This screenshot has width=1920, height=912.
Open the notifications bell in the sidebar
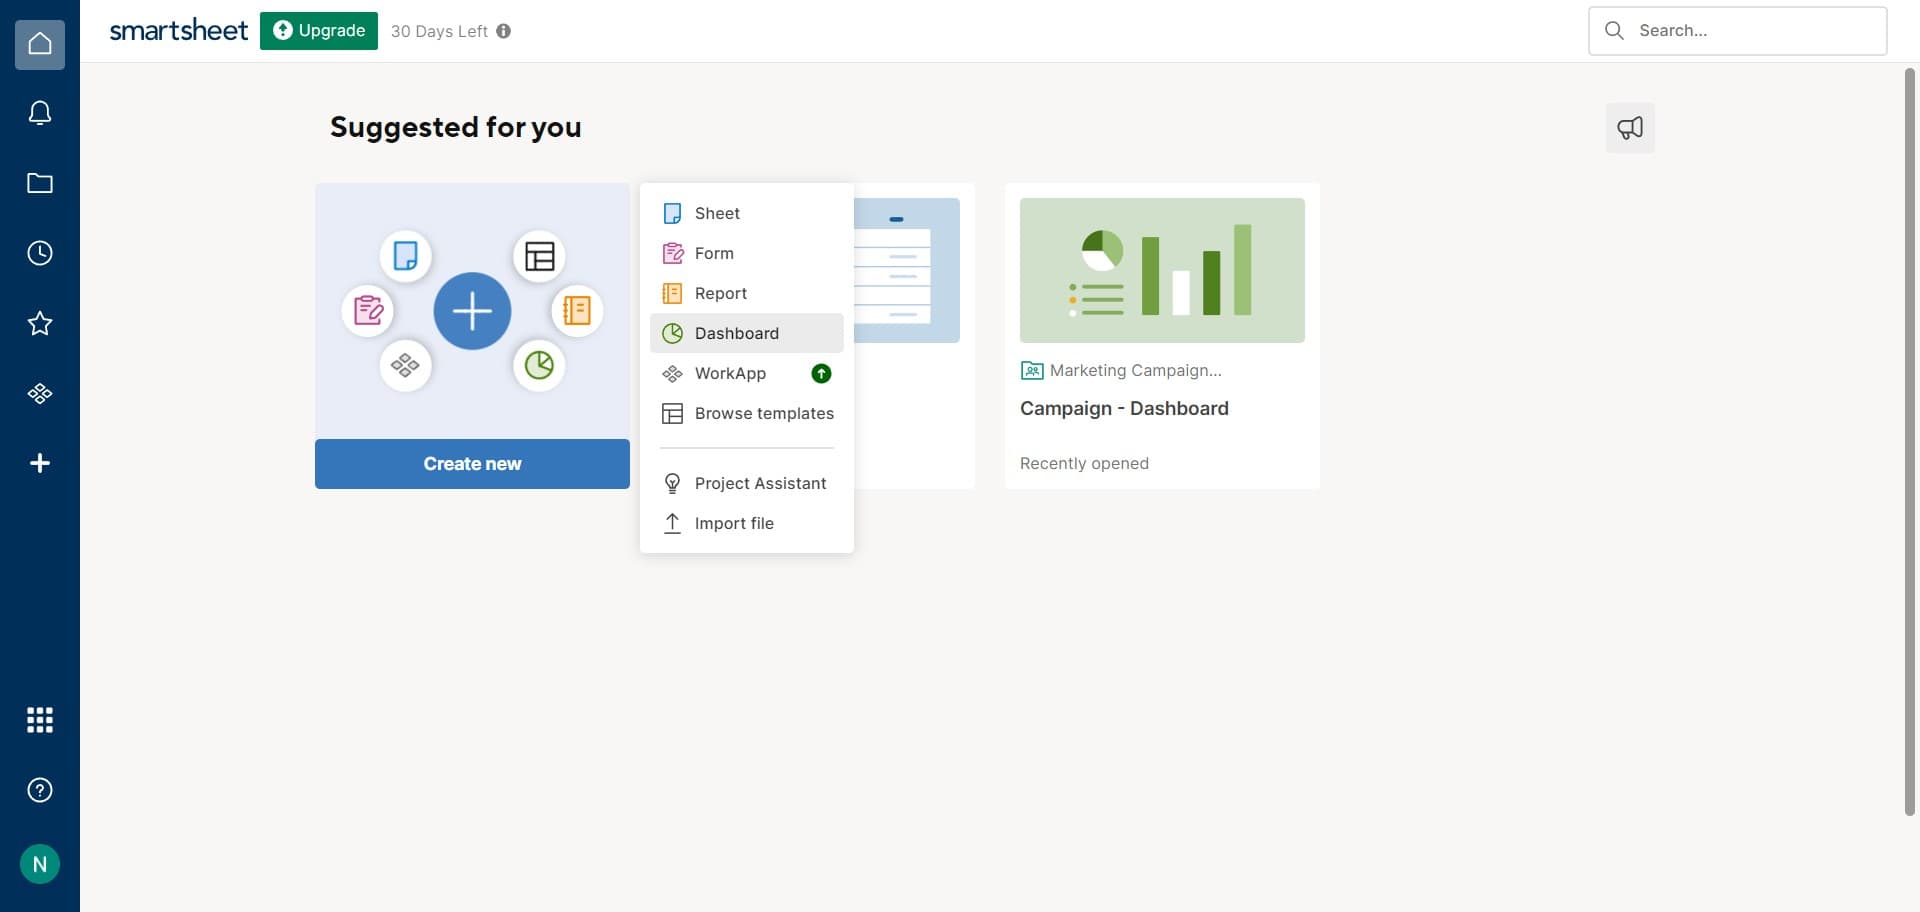click(39, 112)
